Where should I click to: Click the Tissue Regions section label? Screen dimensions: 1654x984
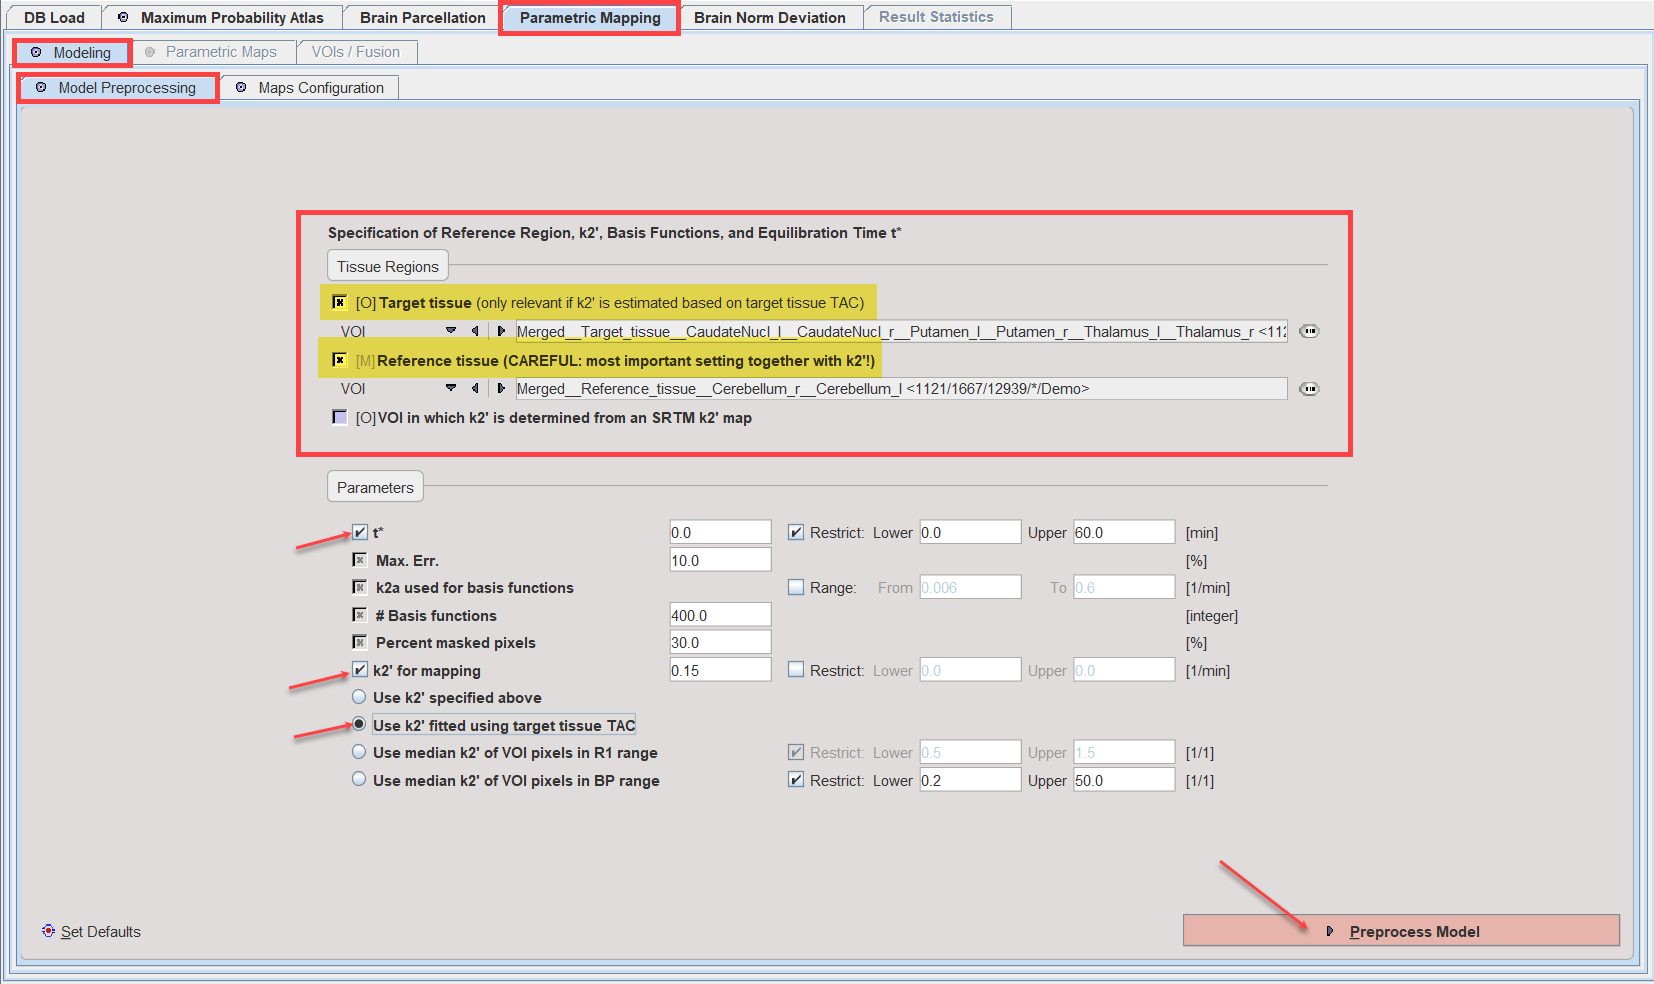[x=388, y=266]
